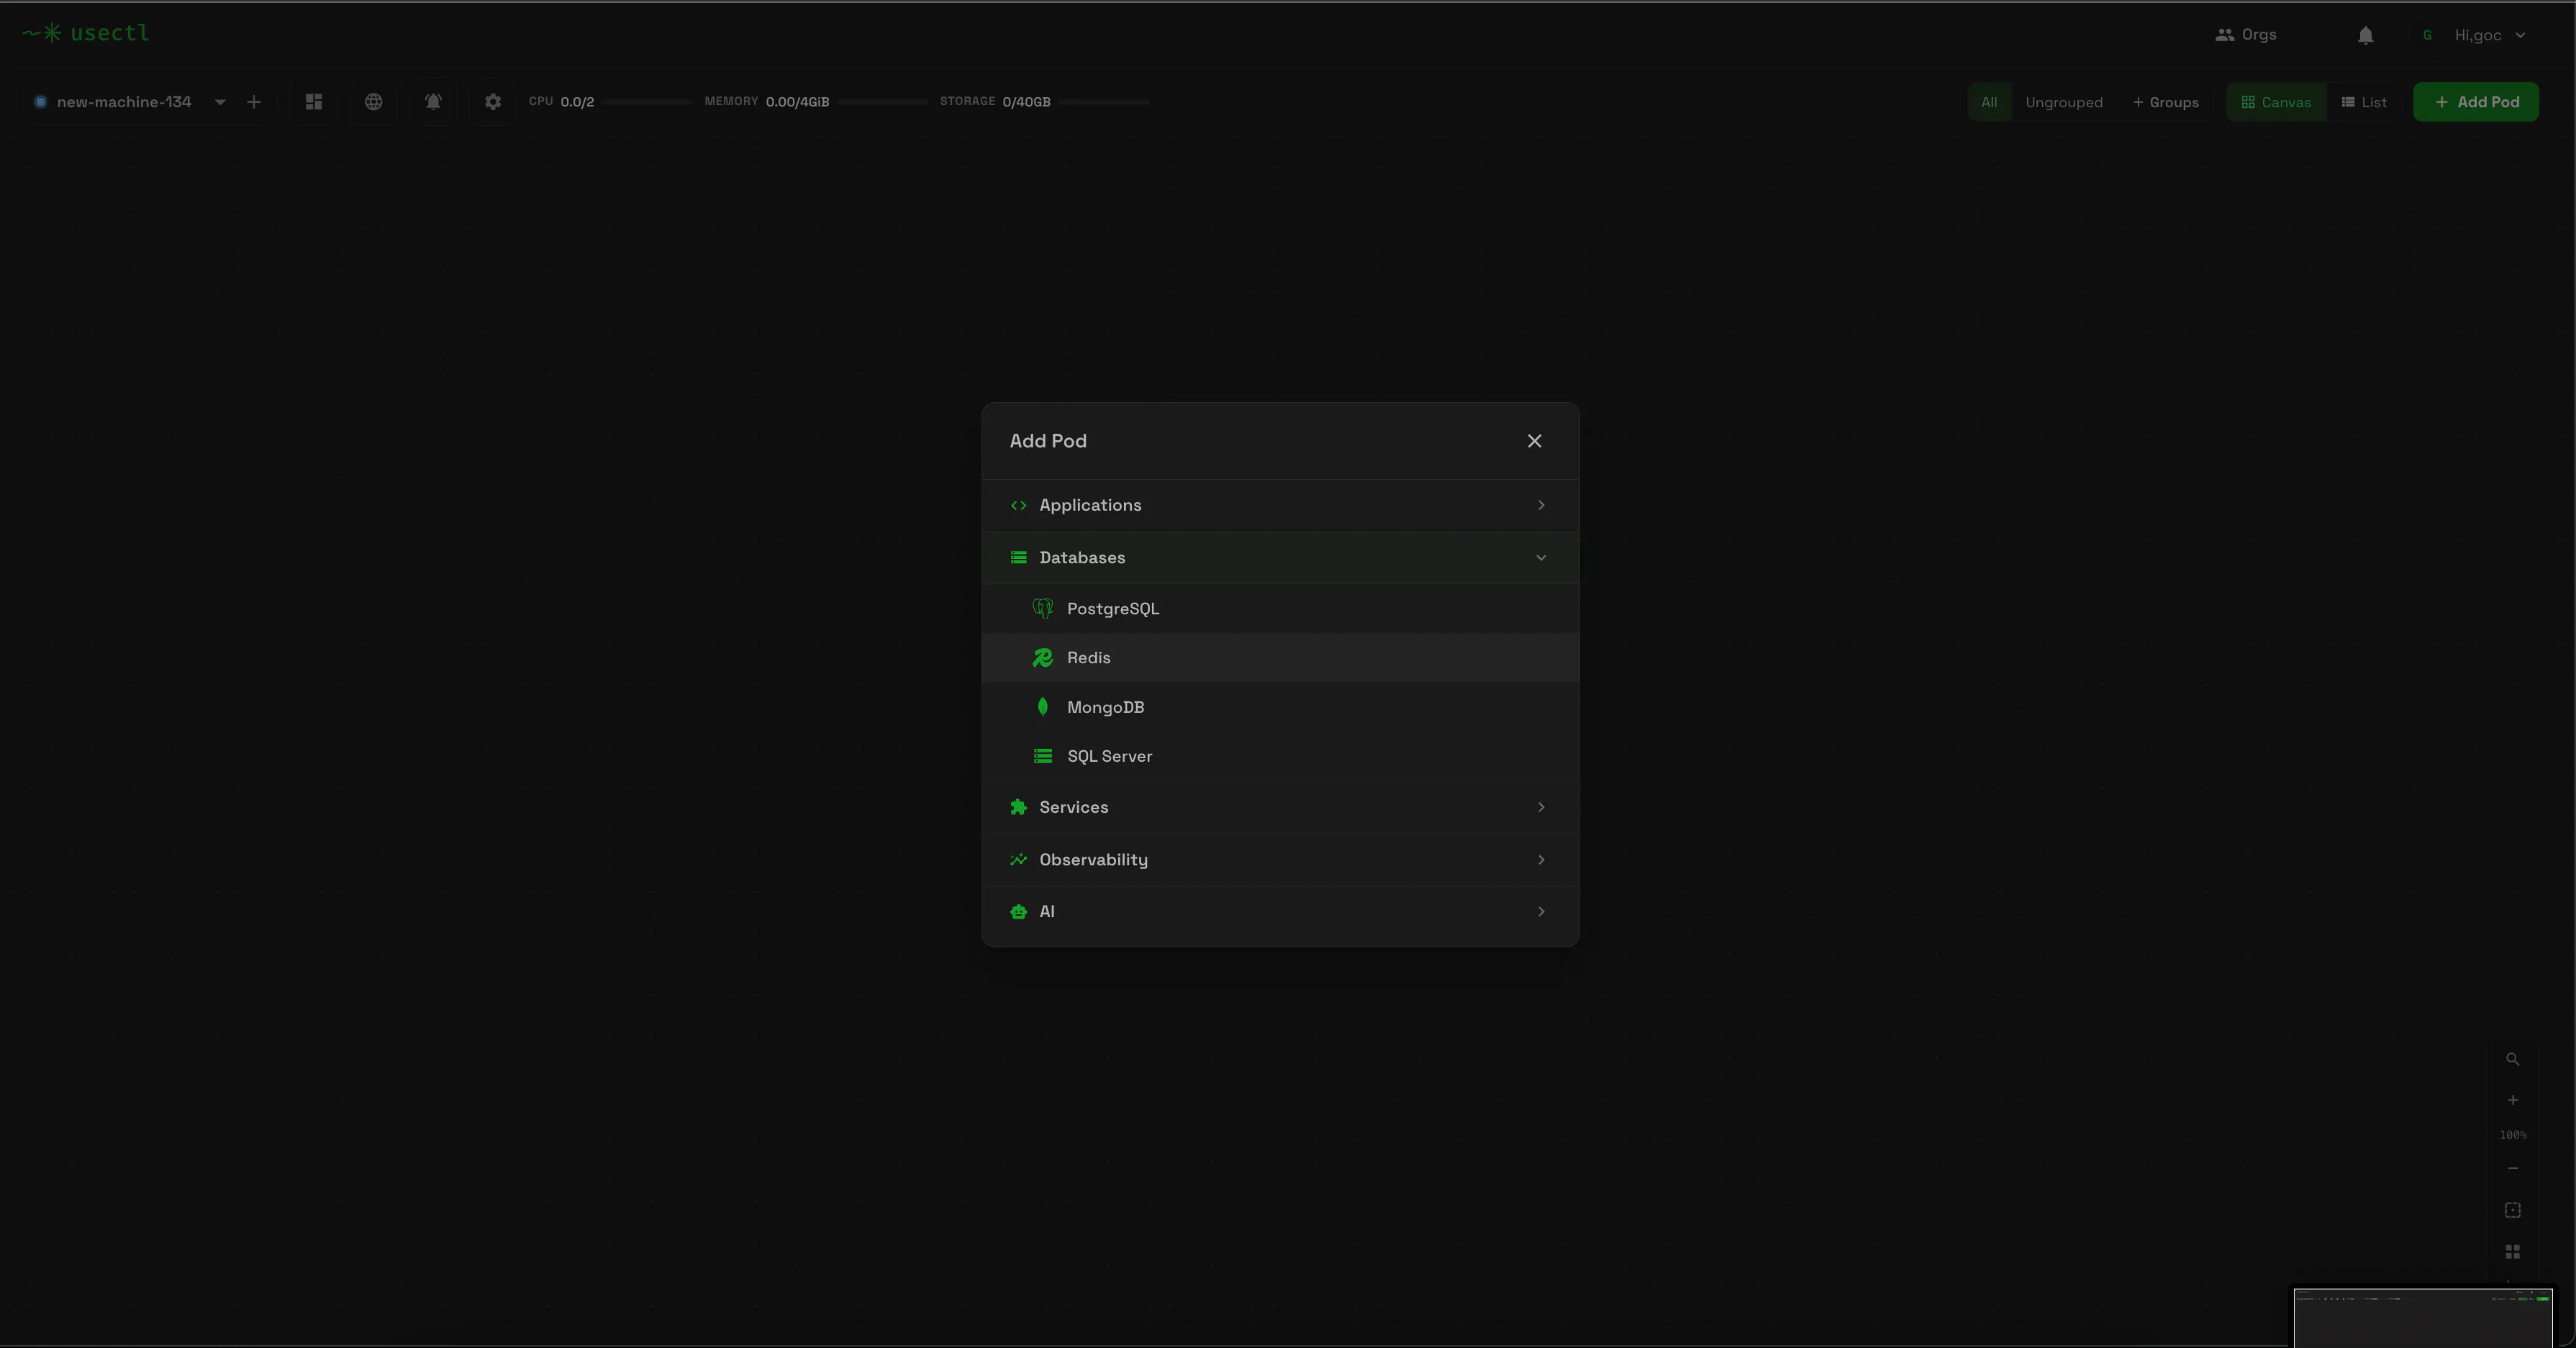This screenshot has width=2576, height=1348.
Task: Switch to Canvas view
Action: 2276,102
